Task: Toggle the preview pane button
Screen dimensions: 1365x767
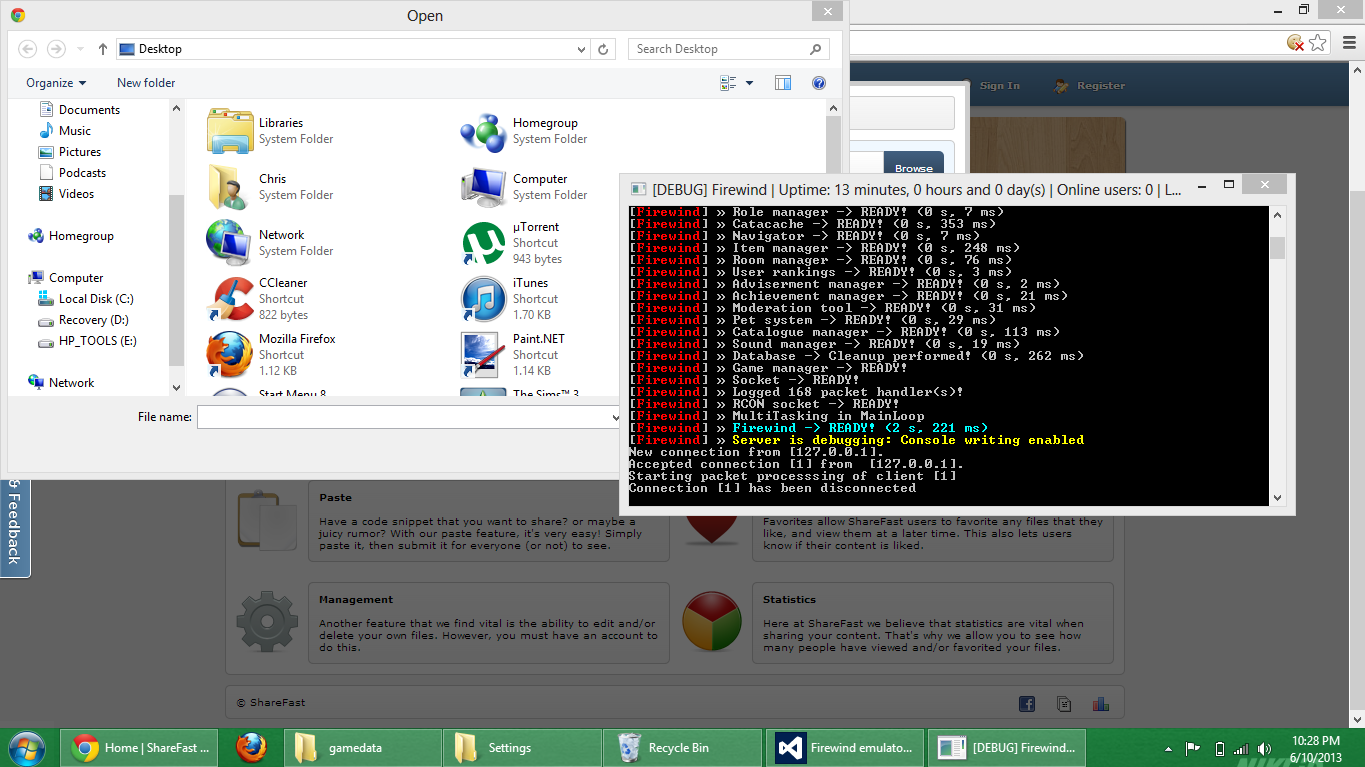Action: click(x=783, y=83)
